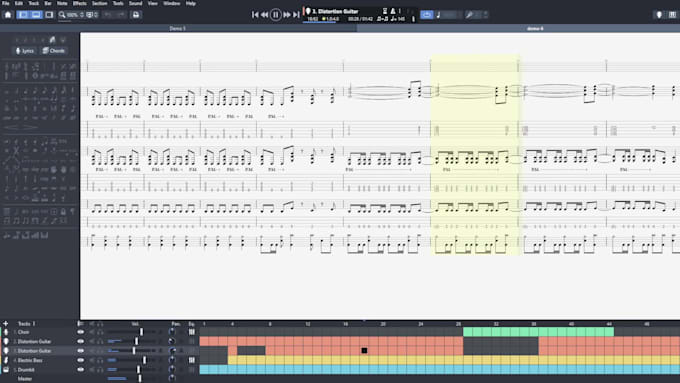The image size is (680, 383).
Task: Click the Drumkit pan knob
Action: (172, 370)
